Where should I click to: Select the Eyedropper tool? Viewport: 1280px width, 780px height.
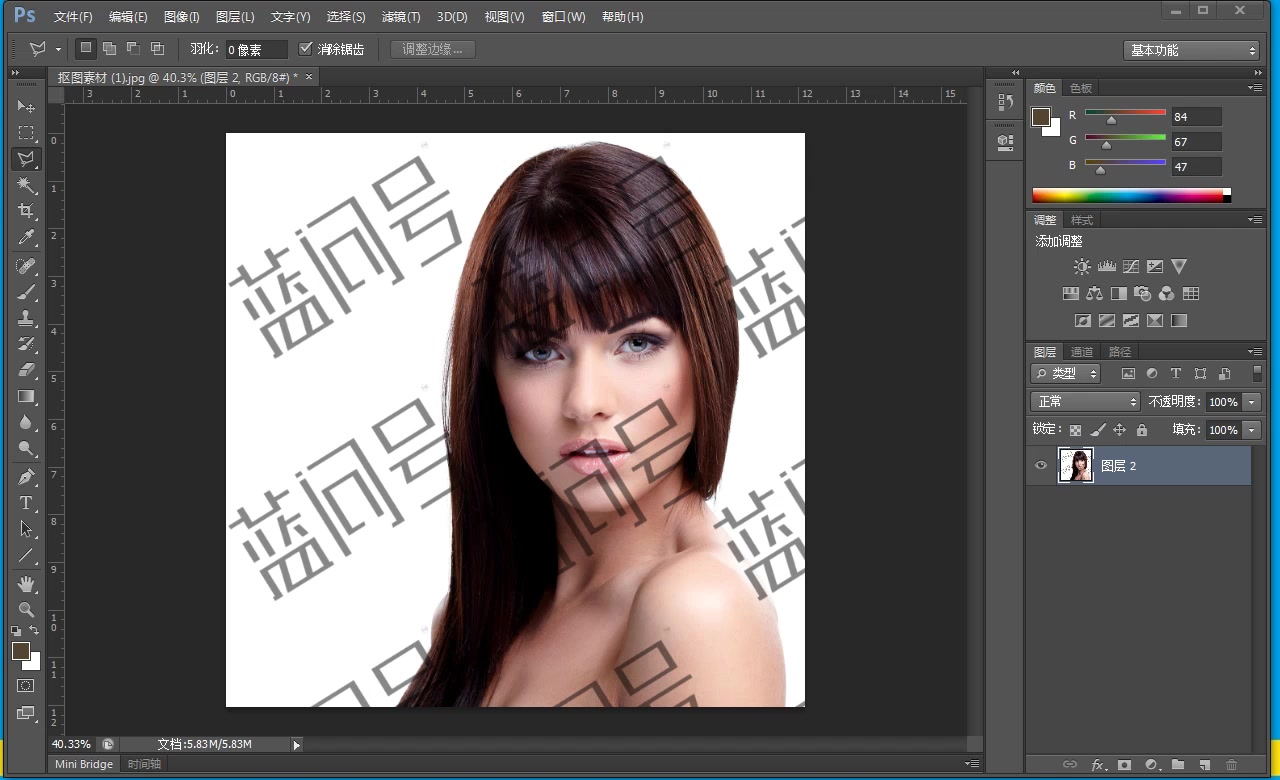coord(26,237)
